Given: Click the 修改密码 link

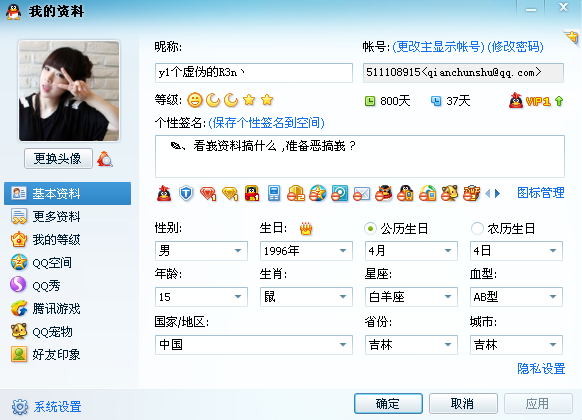Looking at the screenshot, I should point(515,47).
